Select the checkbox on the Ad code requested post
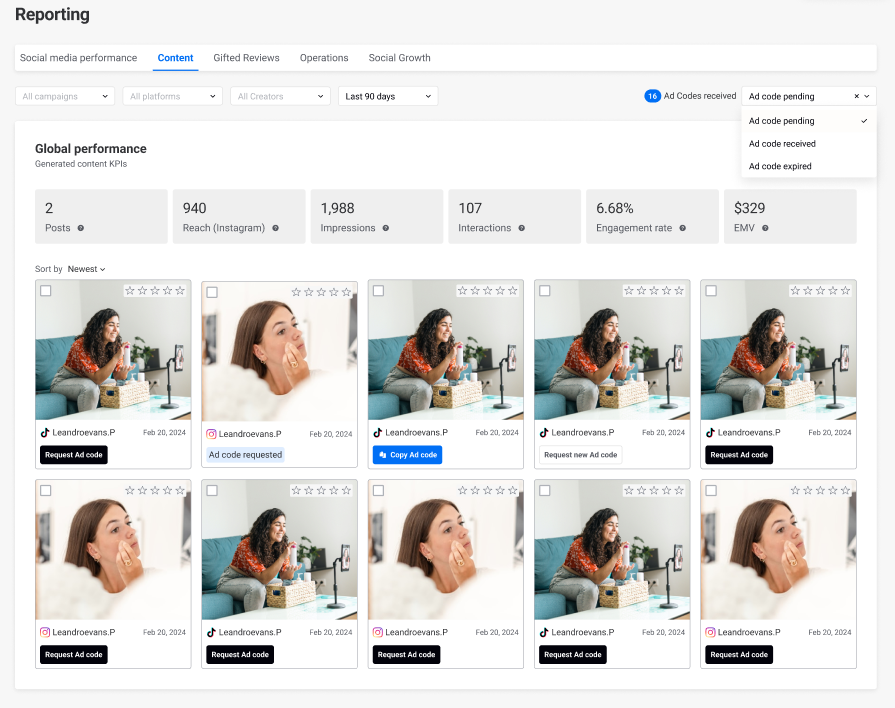Viewport: 895px width, 708px height. (212, 292)
